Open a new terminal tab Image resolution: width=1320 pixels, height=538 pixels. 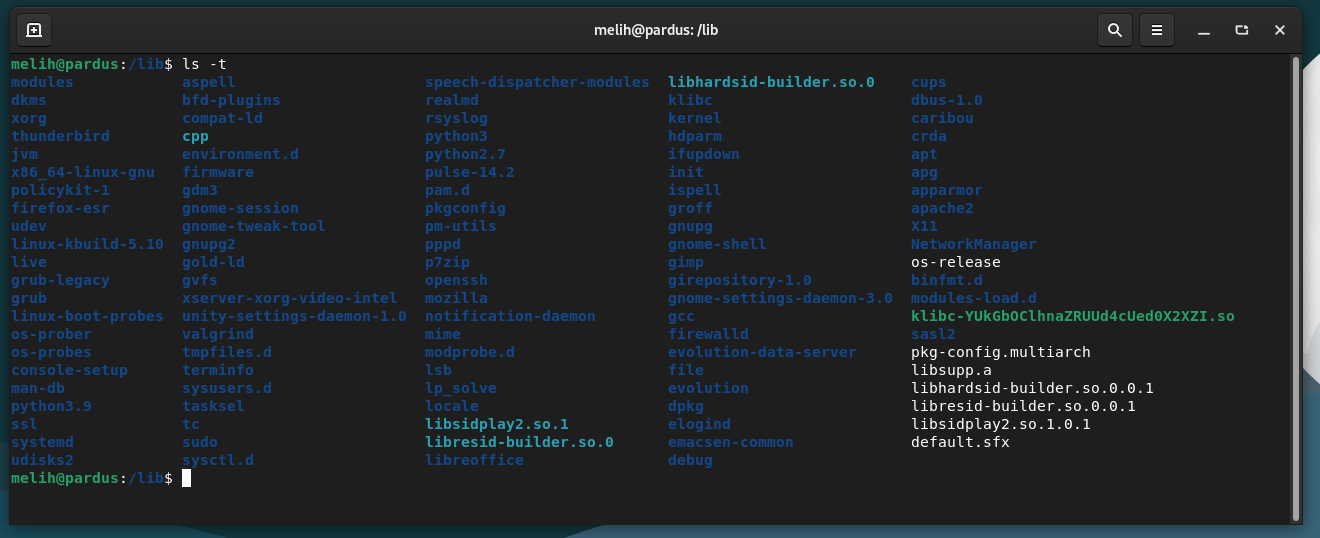(34, 30)
